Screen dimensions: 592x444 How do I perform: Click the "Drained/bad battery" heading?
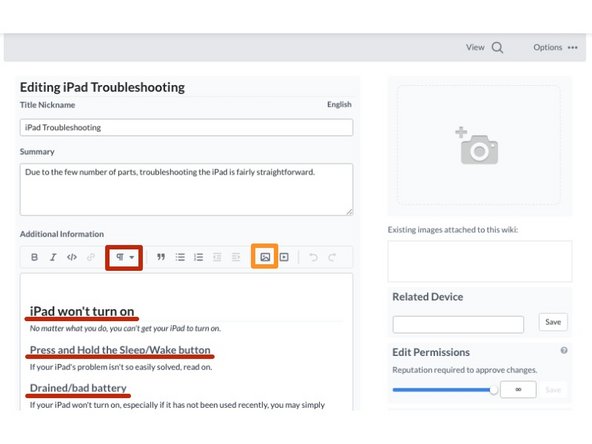pyautogui.click(x=78, y=388)
